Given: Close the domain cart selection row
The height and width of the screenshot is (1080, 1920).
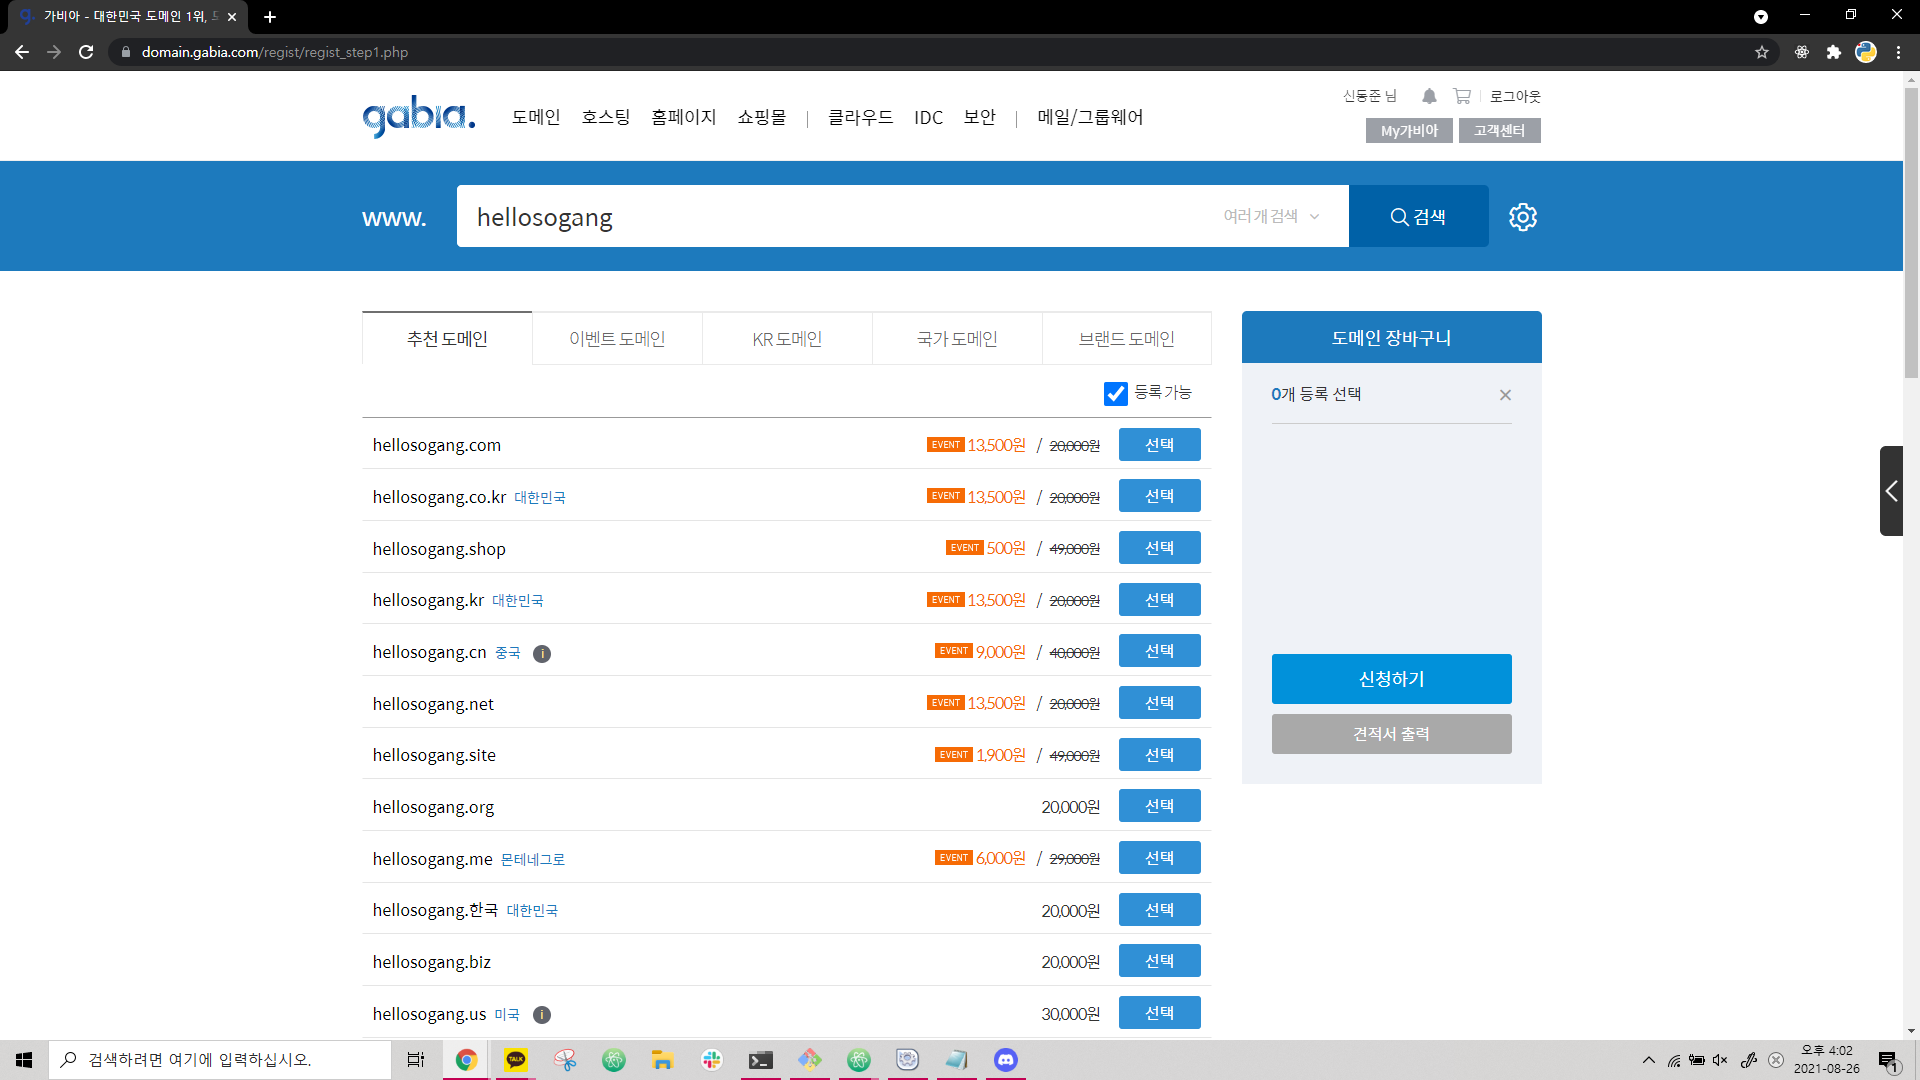Looking at the screenshot, I should [1505, 395].
